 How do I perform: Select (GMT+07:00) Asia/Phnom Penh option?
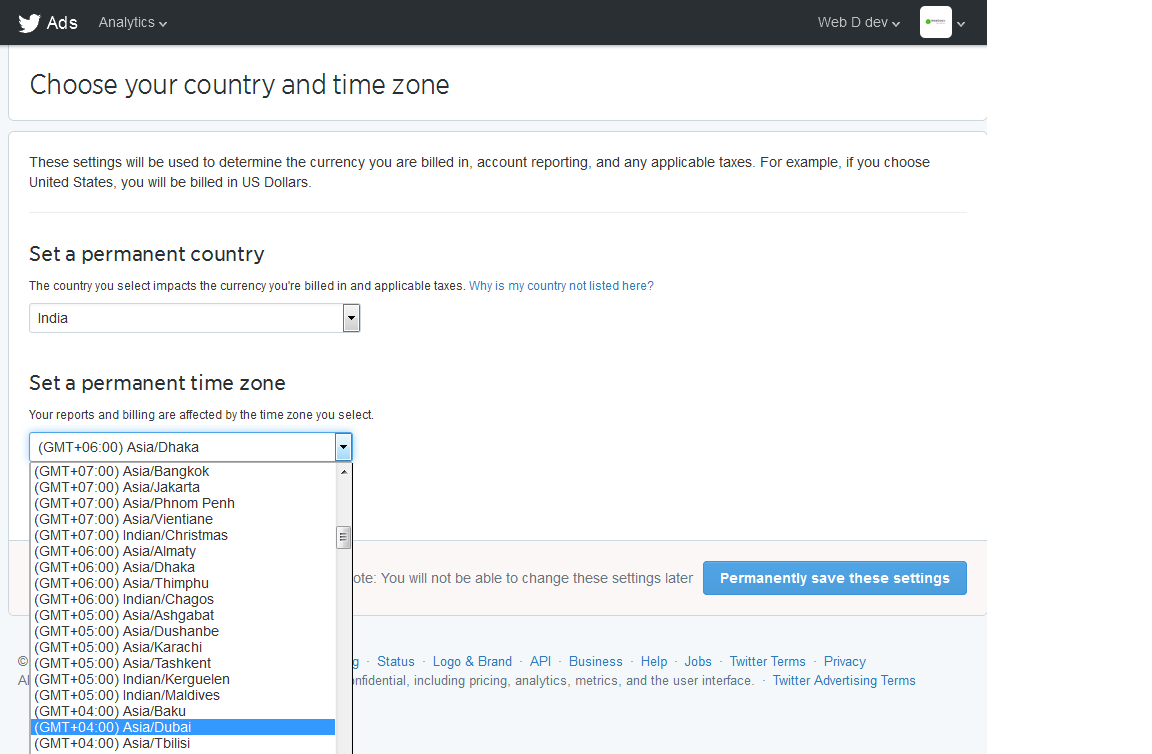coord(183,503)
